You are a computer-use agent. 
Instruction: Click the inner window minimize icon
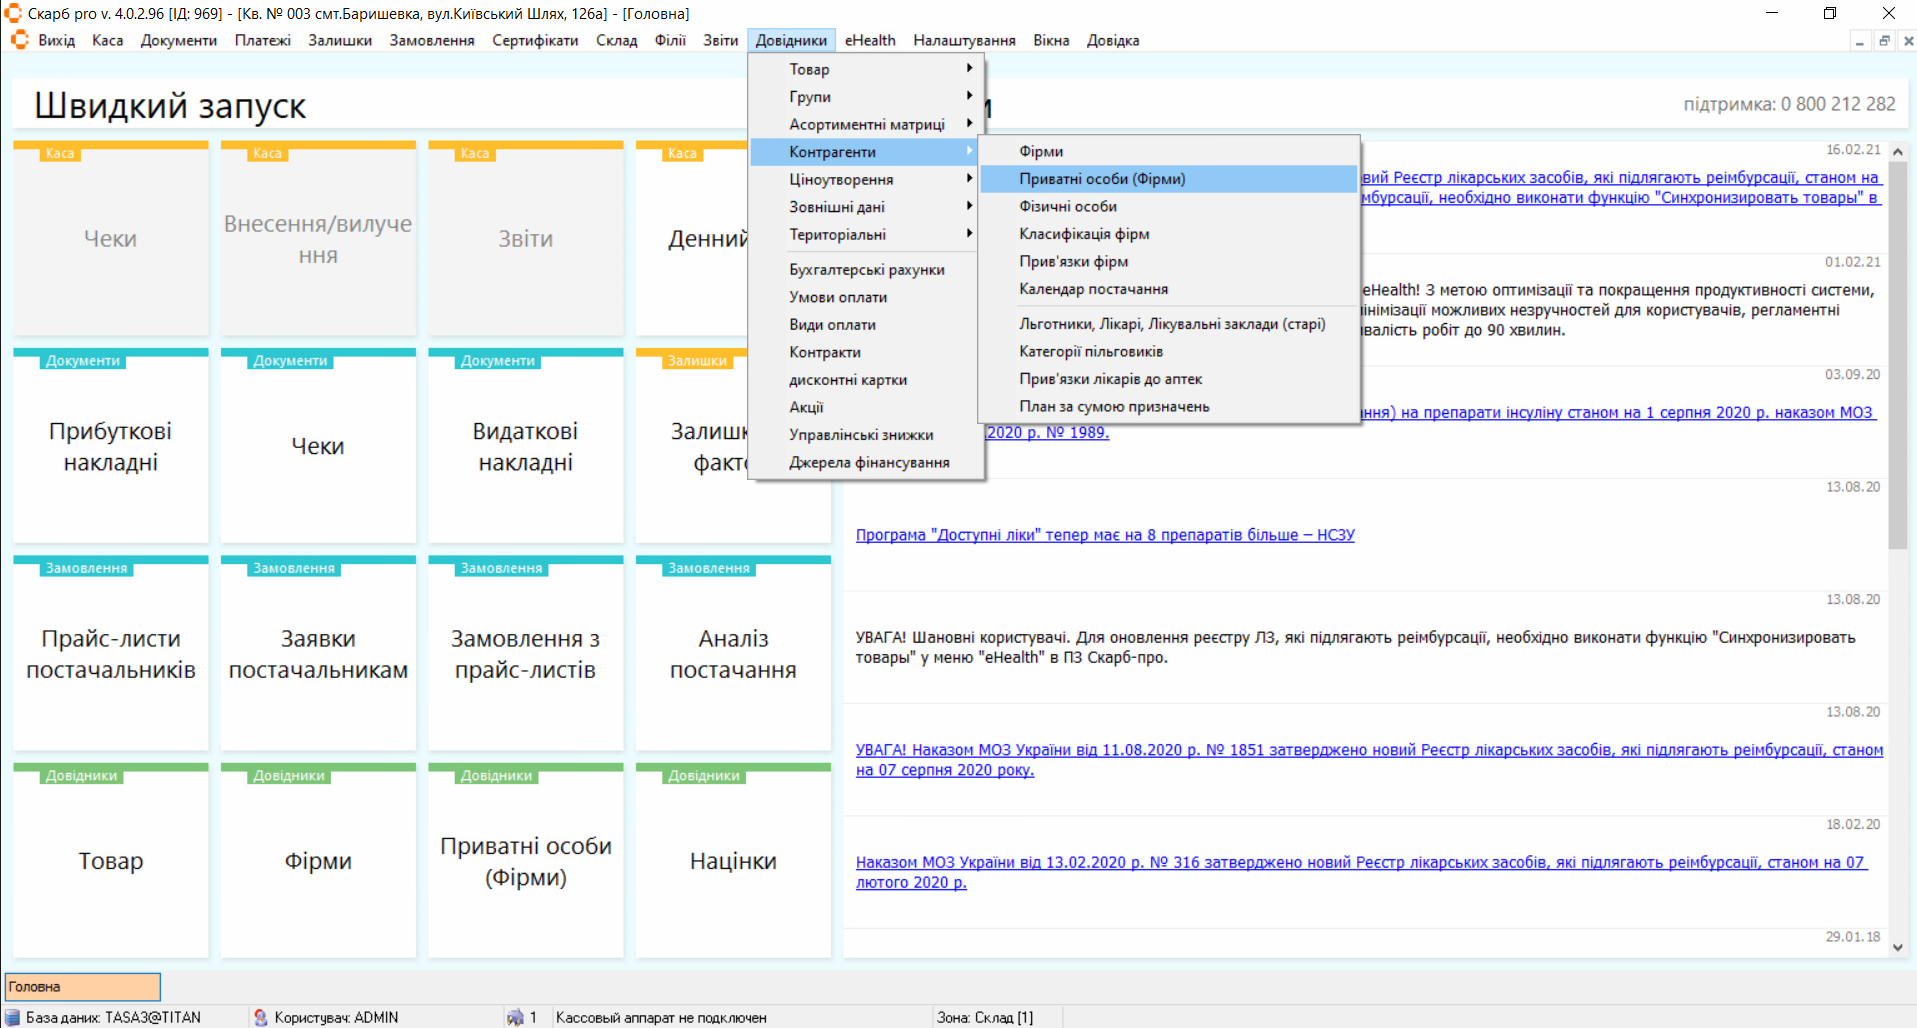click(1859, 41)
